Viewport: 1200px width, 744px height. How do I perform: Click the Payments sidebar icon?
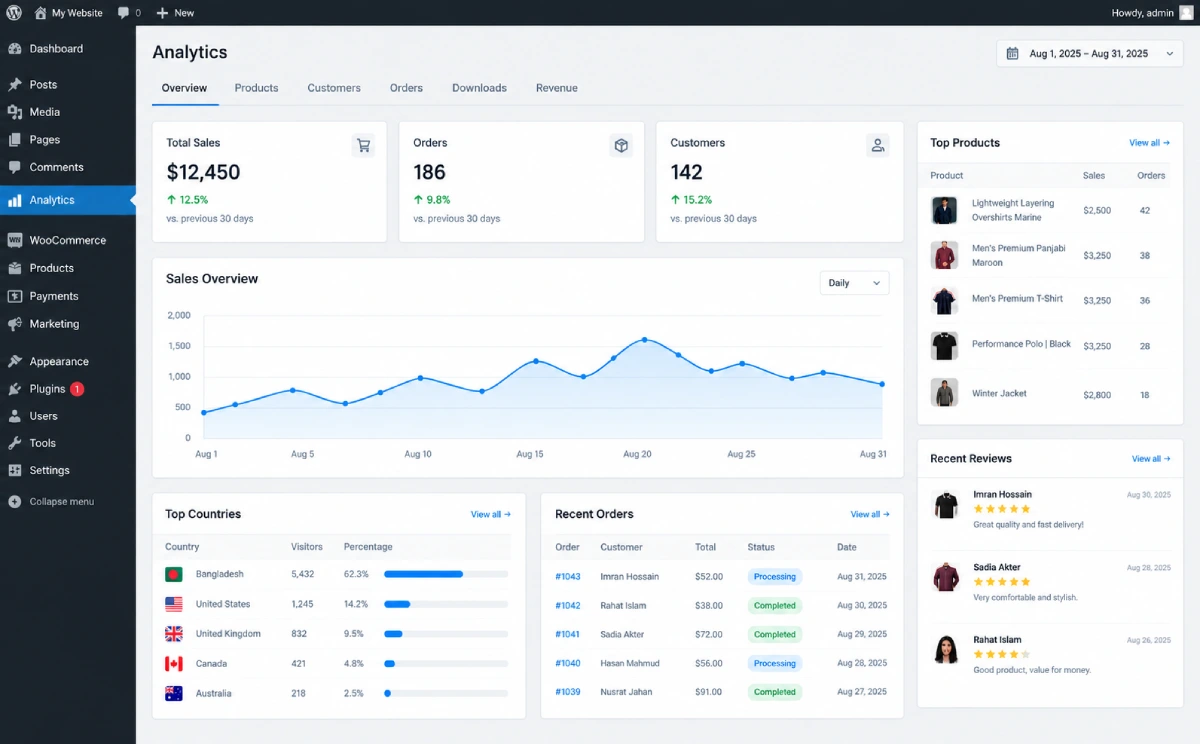click(14, 296)
